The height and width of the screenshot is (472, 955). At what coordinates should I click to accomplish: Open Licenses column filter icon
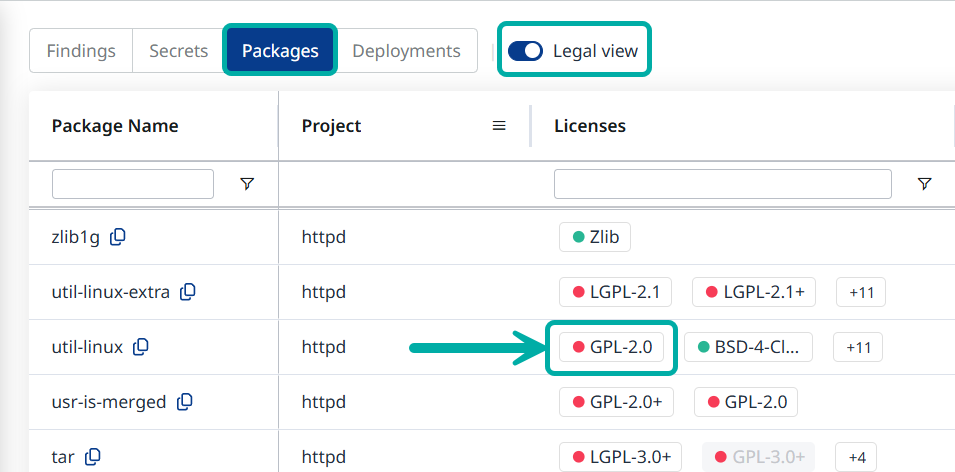pos(924,184)
